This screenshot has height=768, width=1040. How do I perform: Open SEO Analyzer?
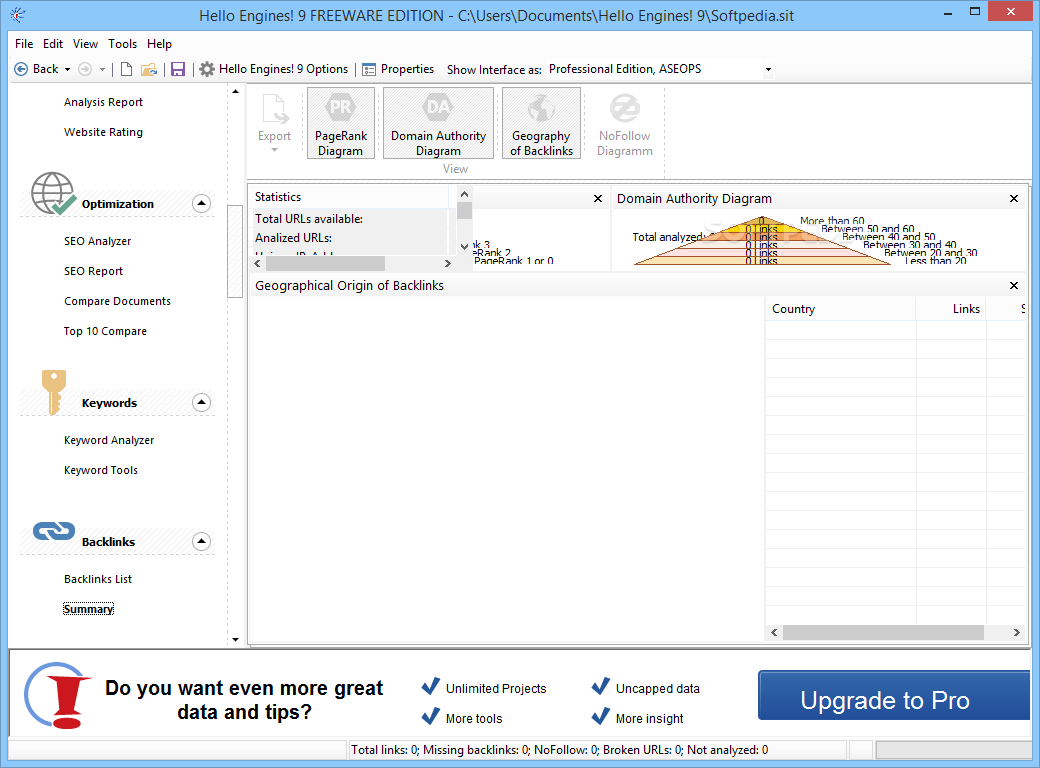point(98,241)
